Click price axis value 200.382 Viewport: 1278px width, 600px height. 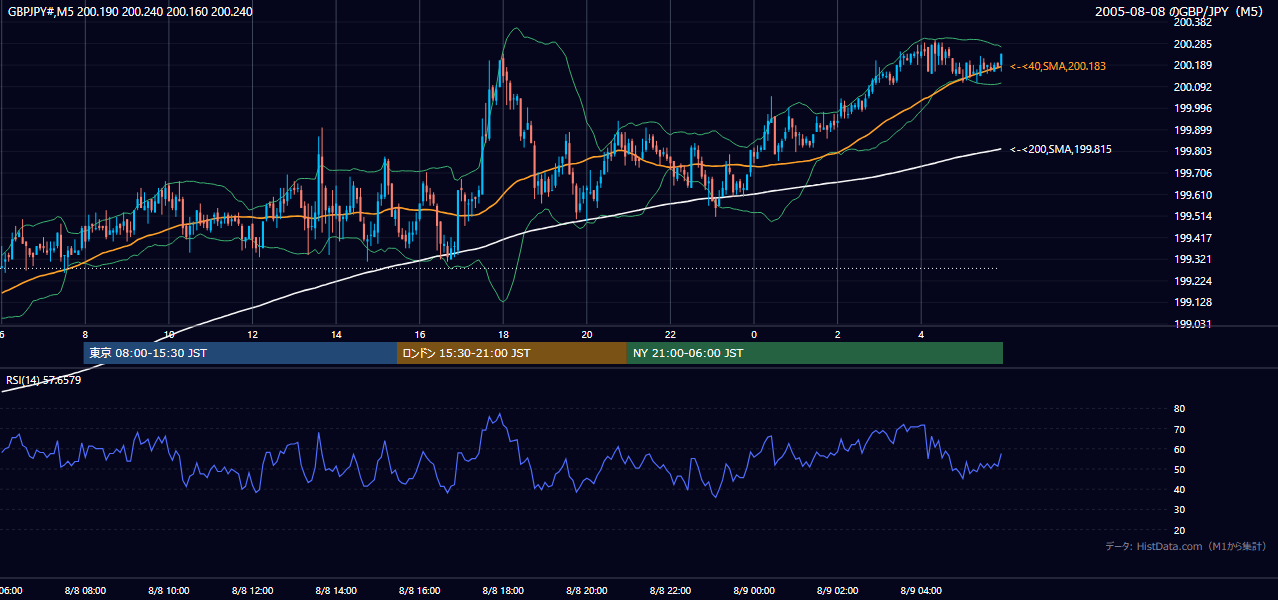click(1192, 22)
